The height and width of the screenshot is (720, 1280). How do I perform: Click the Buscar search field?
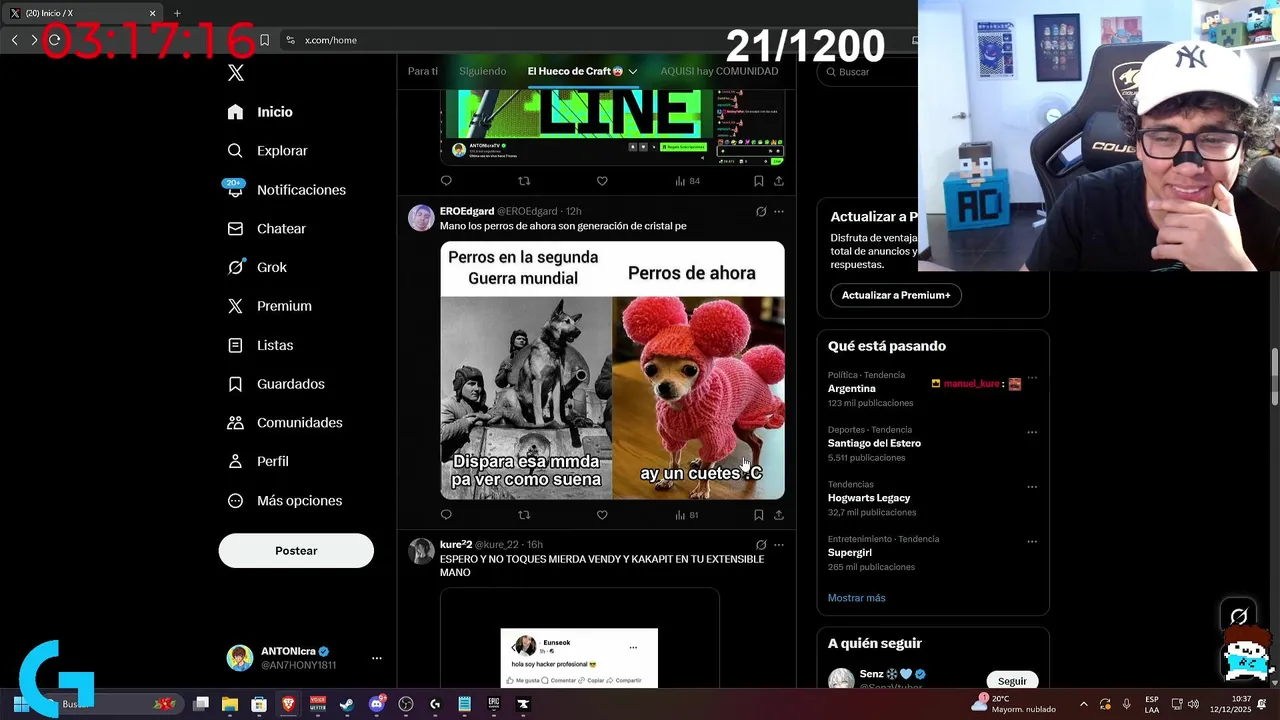(x=870, y=72)
